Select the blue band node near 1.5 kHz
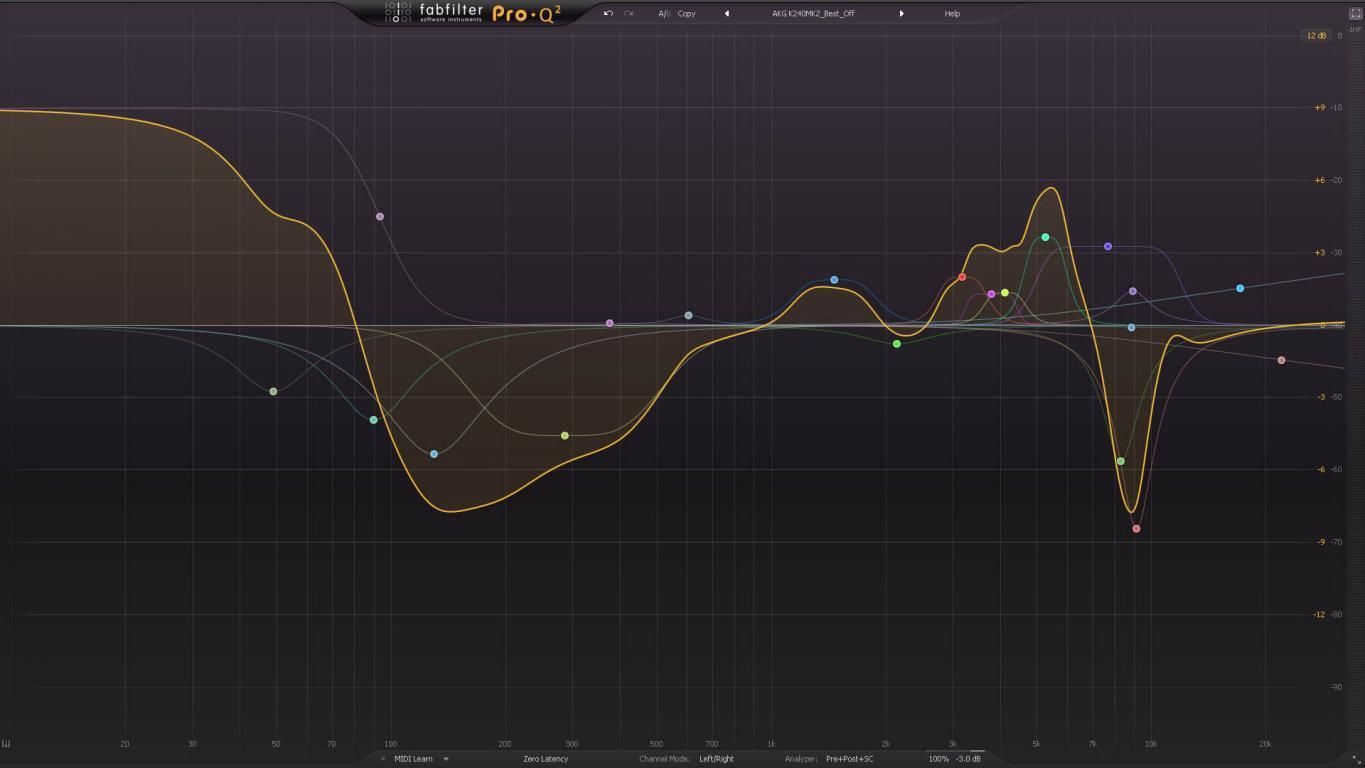1365x768 pixels. coord(834,280)
